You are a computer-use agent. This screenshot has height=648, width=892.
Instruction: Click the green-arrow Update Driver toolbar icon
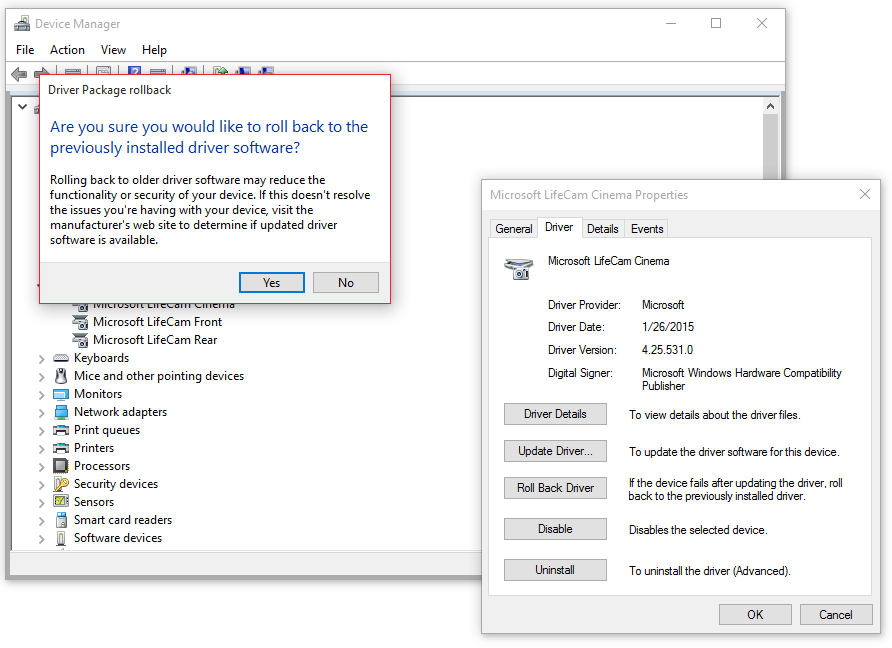[220, 72]
